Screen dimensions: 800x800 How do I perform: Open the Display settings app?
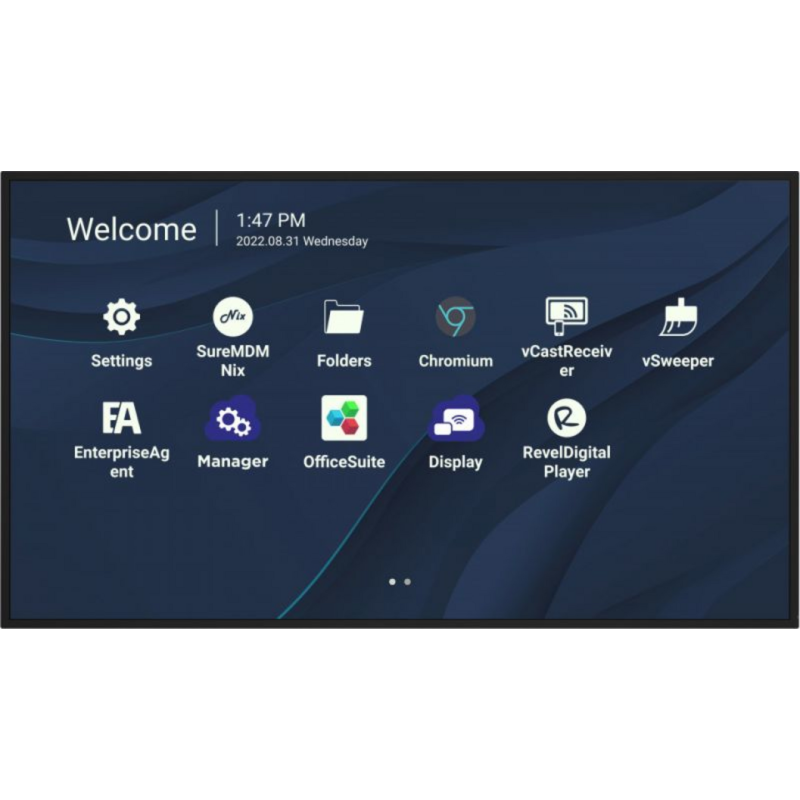[x=456, y=417]
